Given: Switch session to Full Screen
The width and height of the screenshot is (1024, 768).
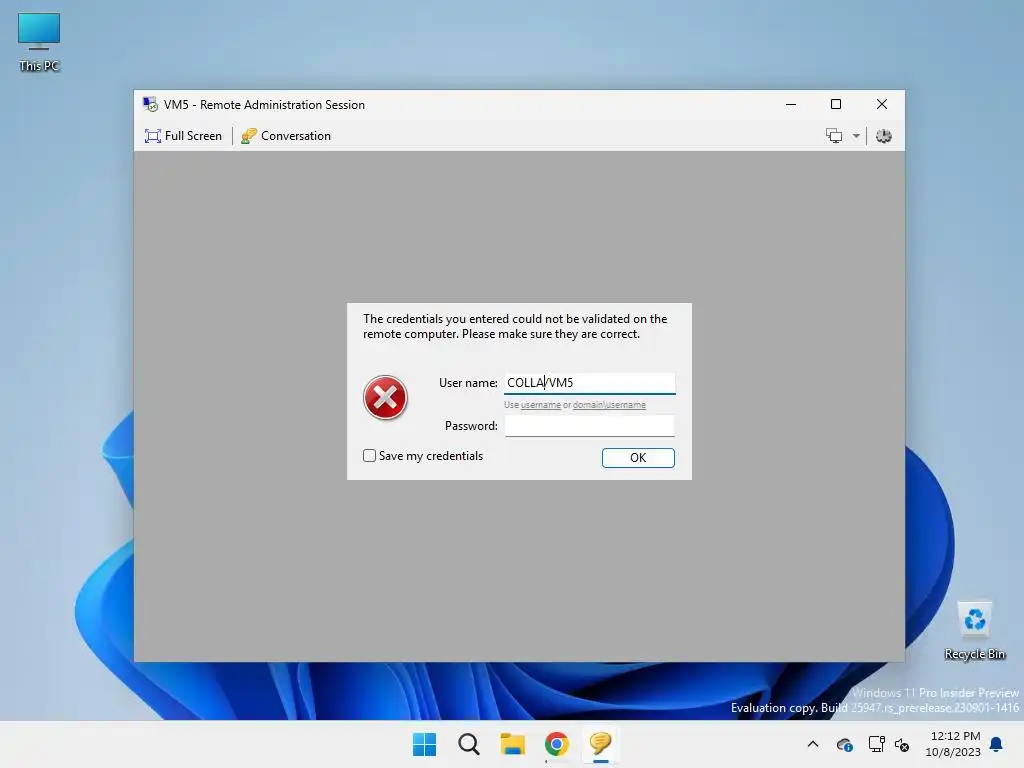Looking at the screenshot, I should click(x=184, y=136).
